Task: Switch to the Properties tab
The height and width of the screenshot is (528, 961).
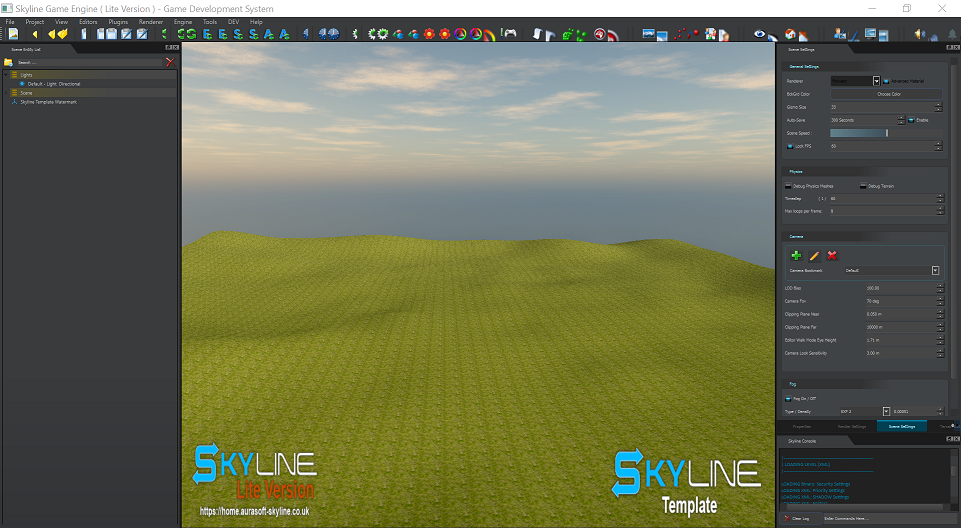Action: [802, 426]
